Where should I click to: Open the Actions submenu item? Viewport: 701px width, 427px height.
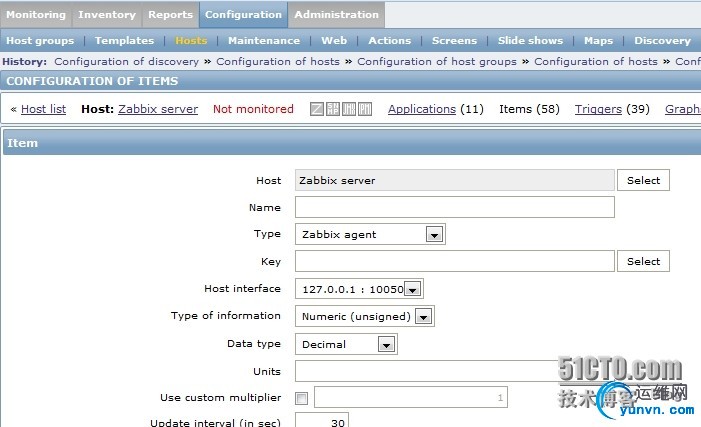[389, 41]
